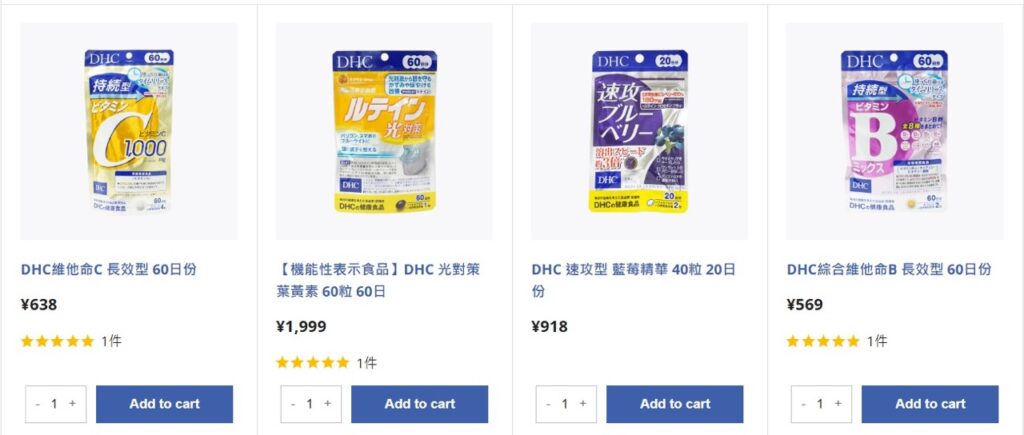
Task: Increase quantity for 速攻型藍莓精華 product
Action: pyautogui.click(x=583, y=404)
